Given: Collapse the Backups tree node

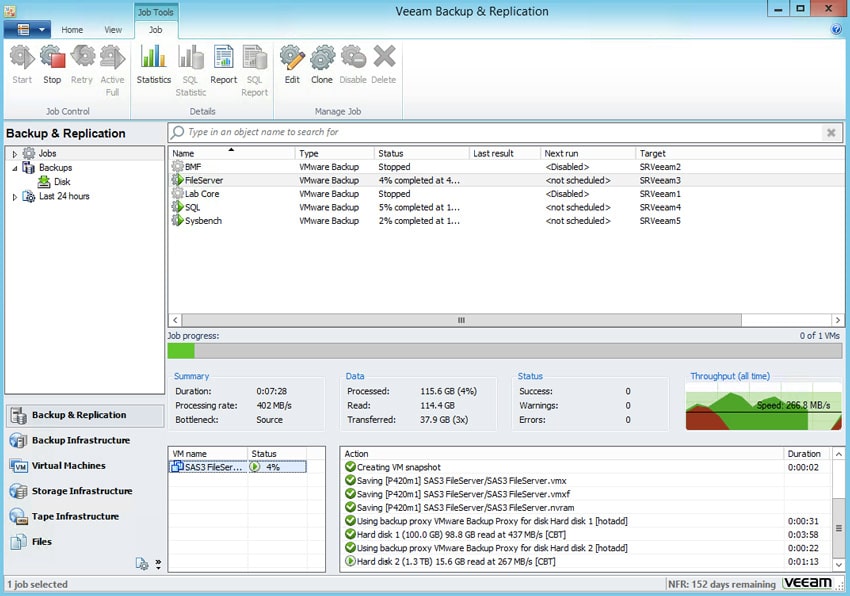Looking at the screenshot, I should click(14, 168).
